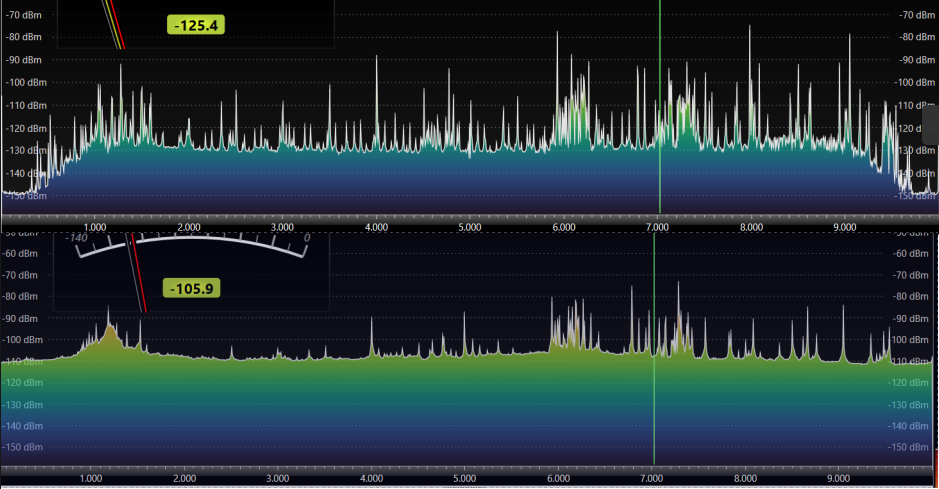
Task: Click the -125.4 signal level readout
Action: point(195,24)
